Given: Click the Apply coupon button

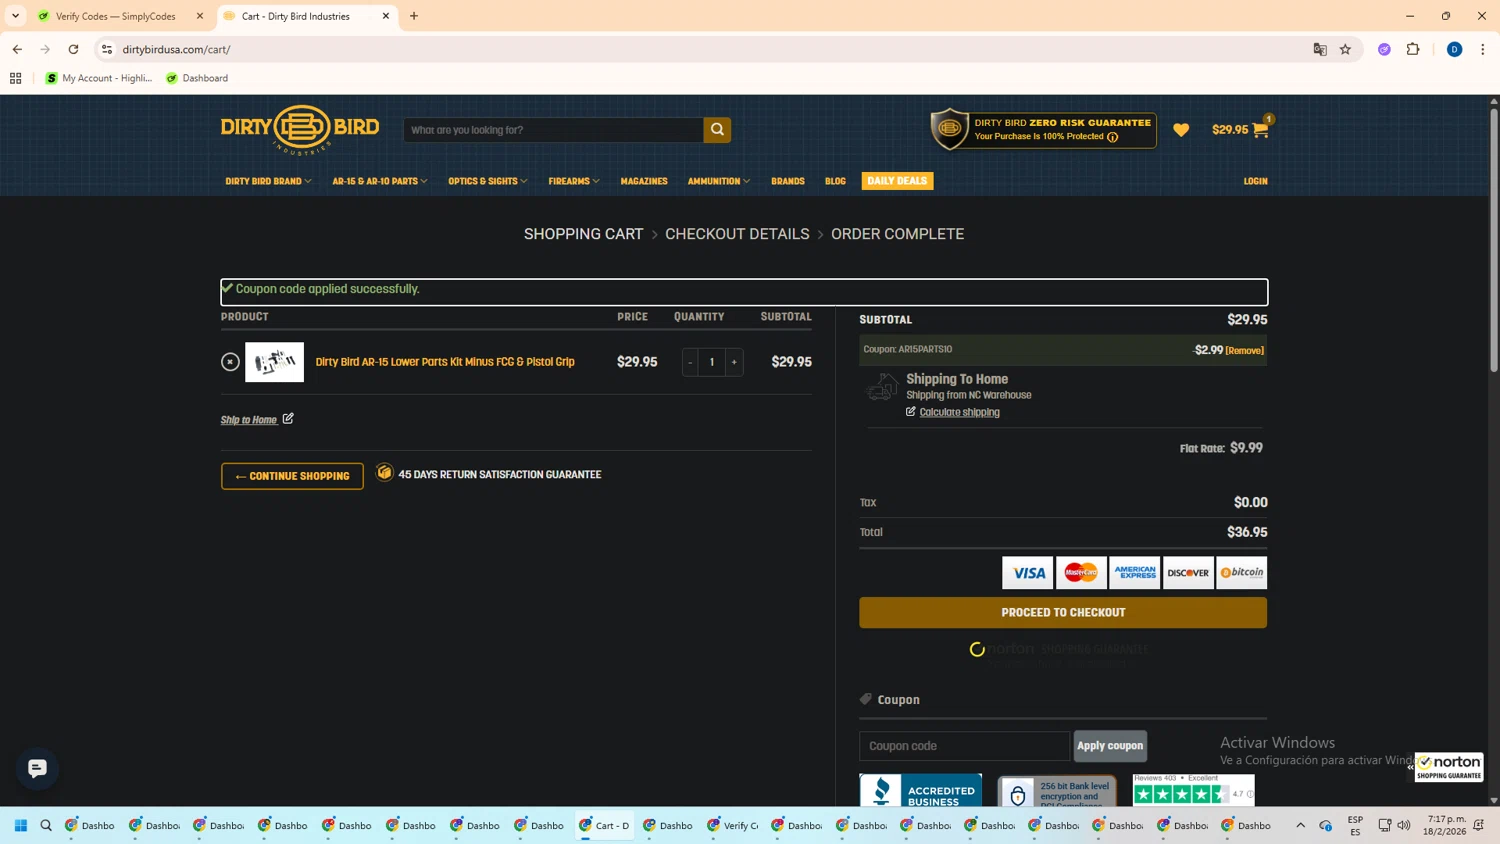Looking at the screenshot, I should (x=1110, y=745).
